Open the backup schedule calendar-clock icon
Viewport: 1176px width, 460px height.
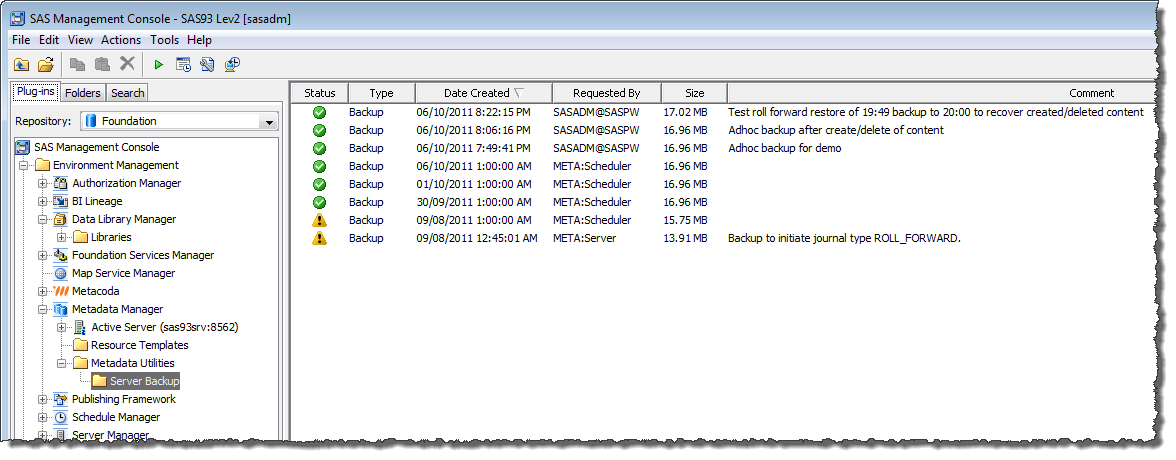183,65
